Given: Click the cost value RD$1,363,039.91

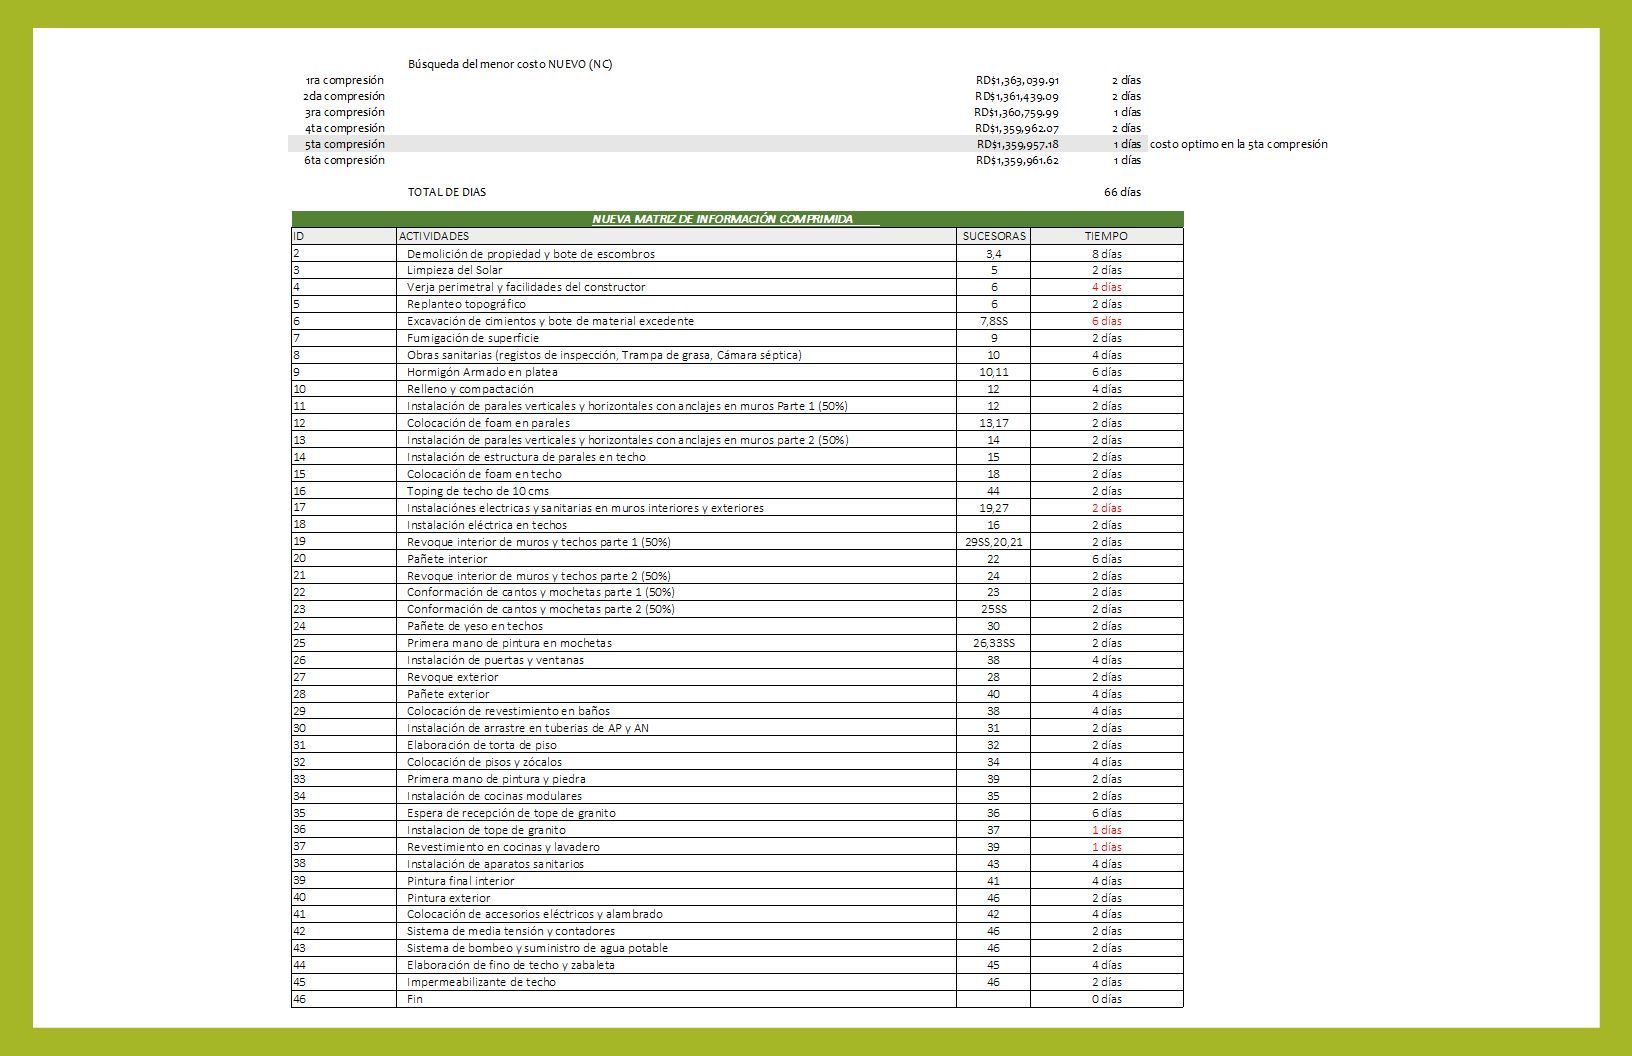Looking at the screenshot, I should tap(1017, 80).
